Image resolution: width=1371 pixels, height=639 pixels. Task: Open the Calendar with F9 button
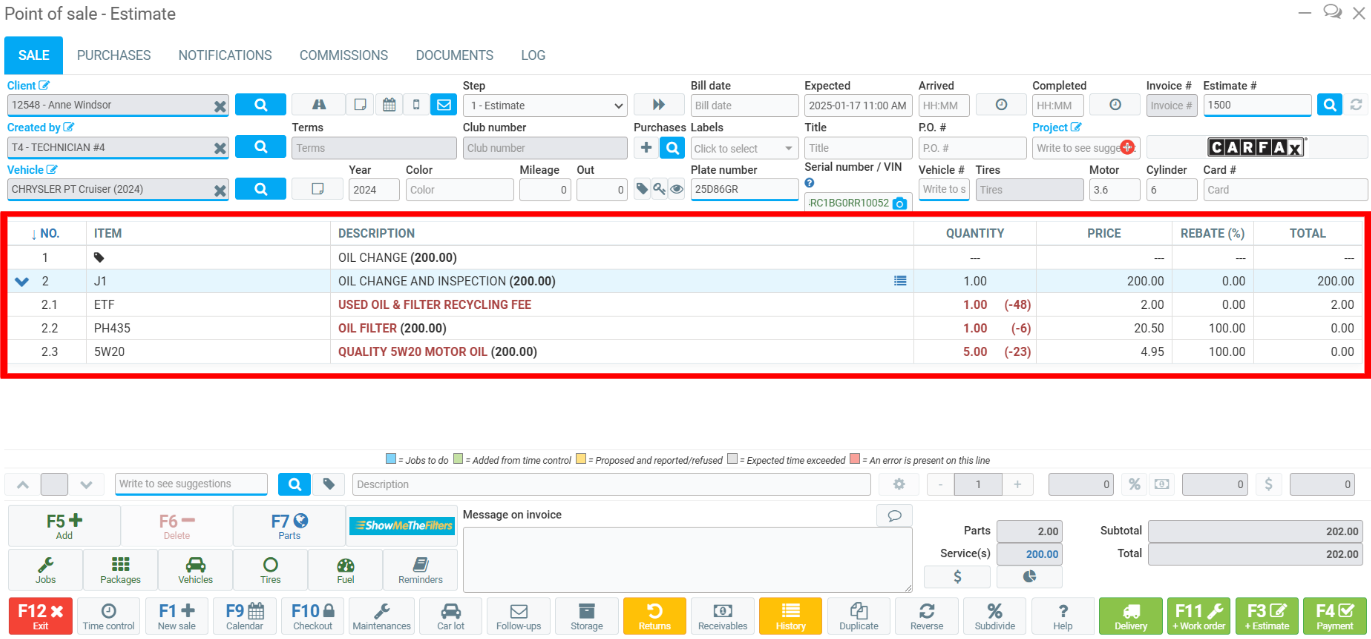[x=244, y=615]
